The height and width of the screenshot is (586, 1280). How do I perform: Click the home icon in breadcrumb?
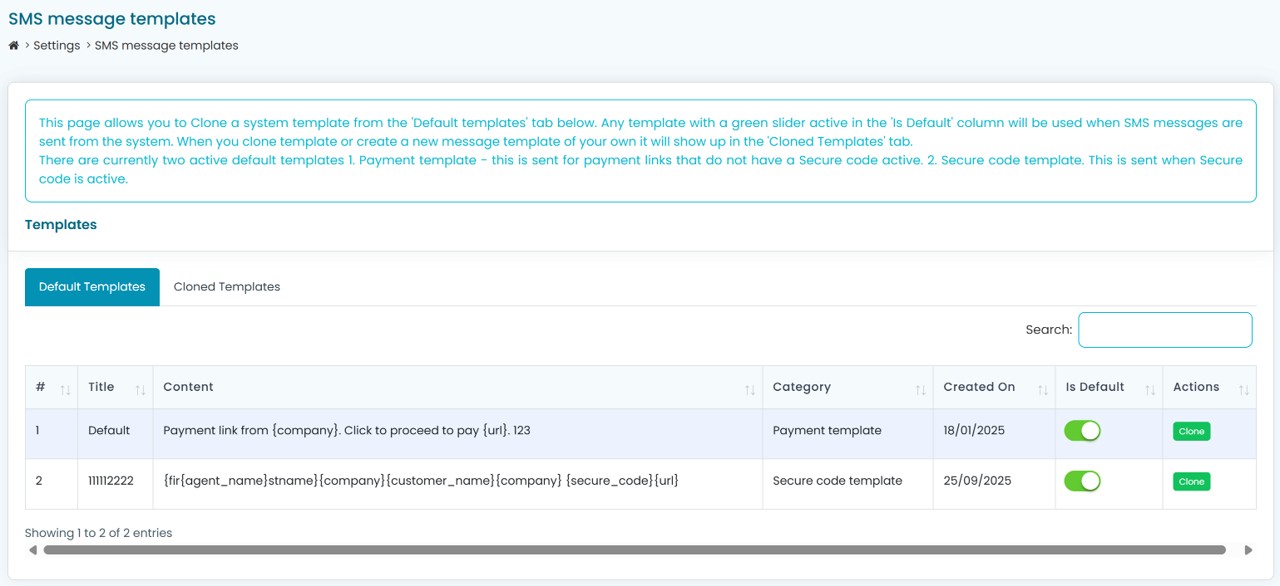coord(14,46)
